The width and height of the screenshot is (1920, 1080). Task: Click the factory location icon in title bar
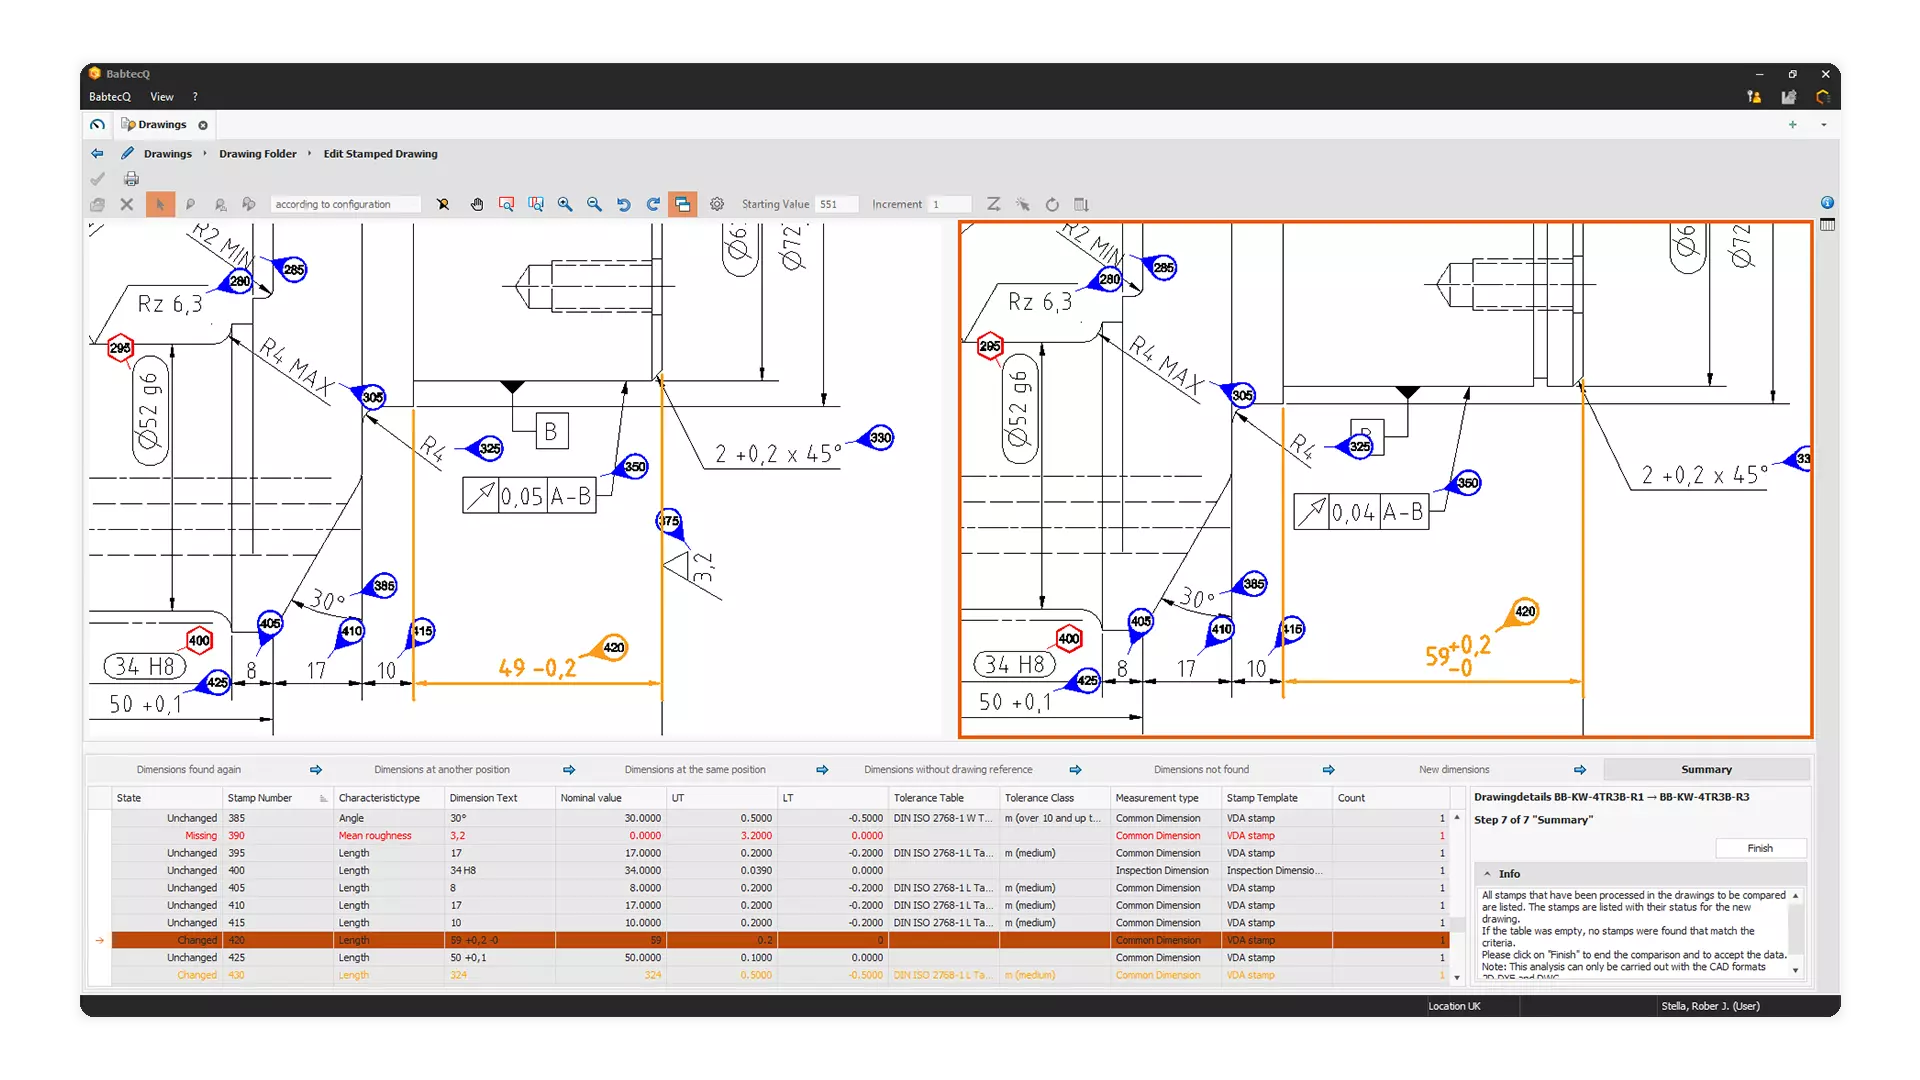pyautogui.click(x=1789, y=97)
